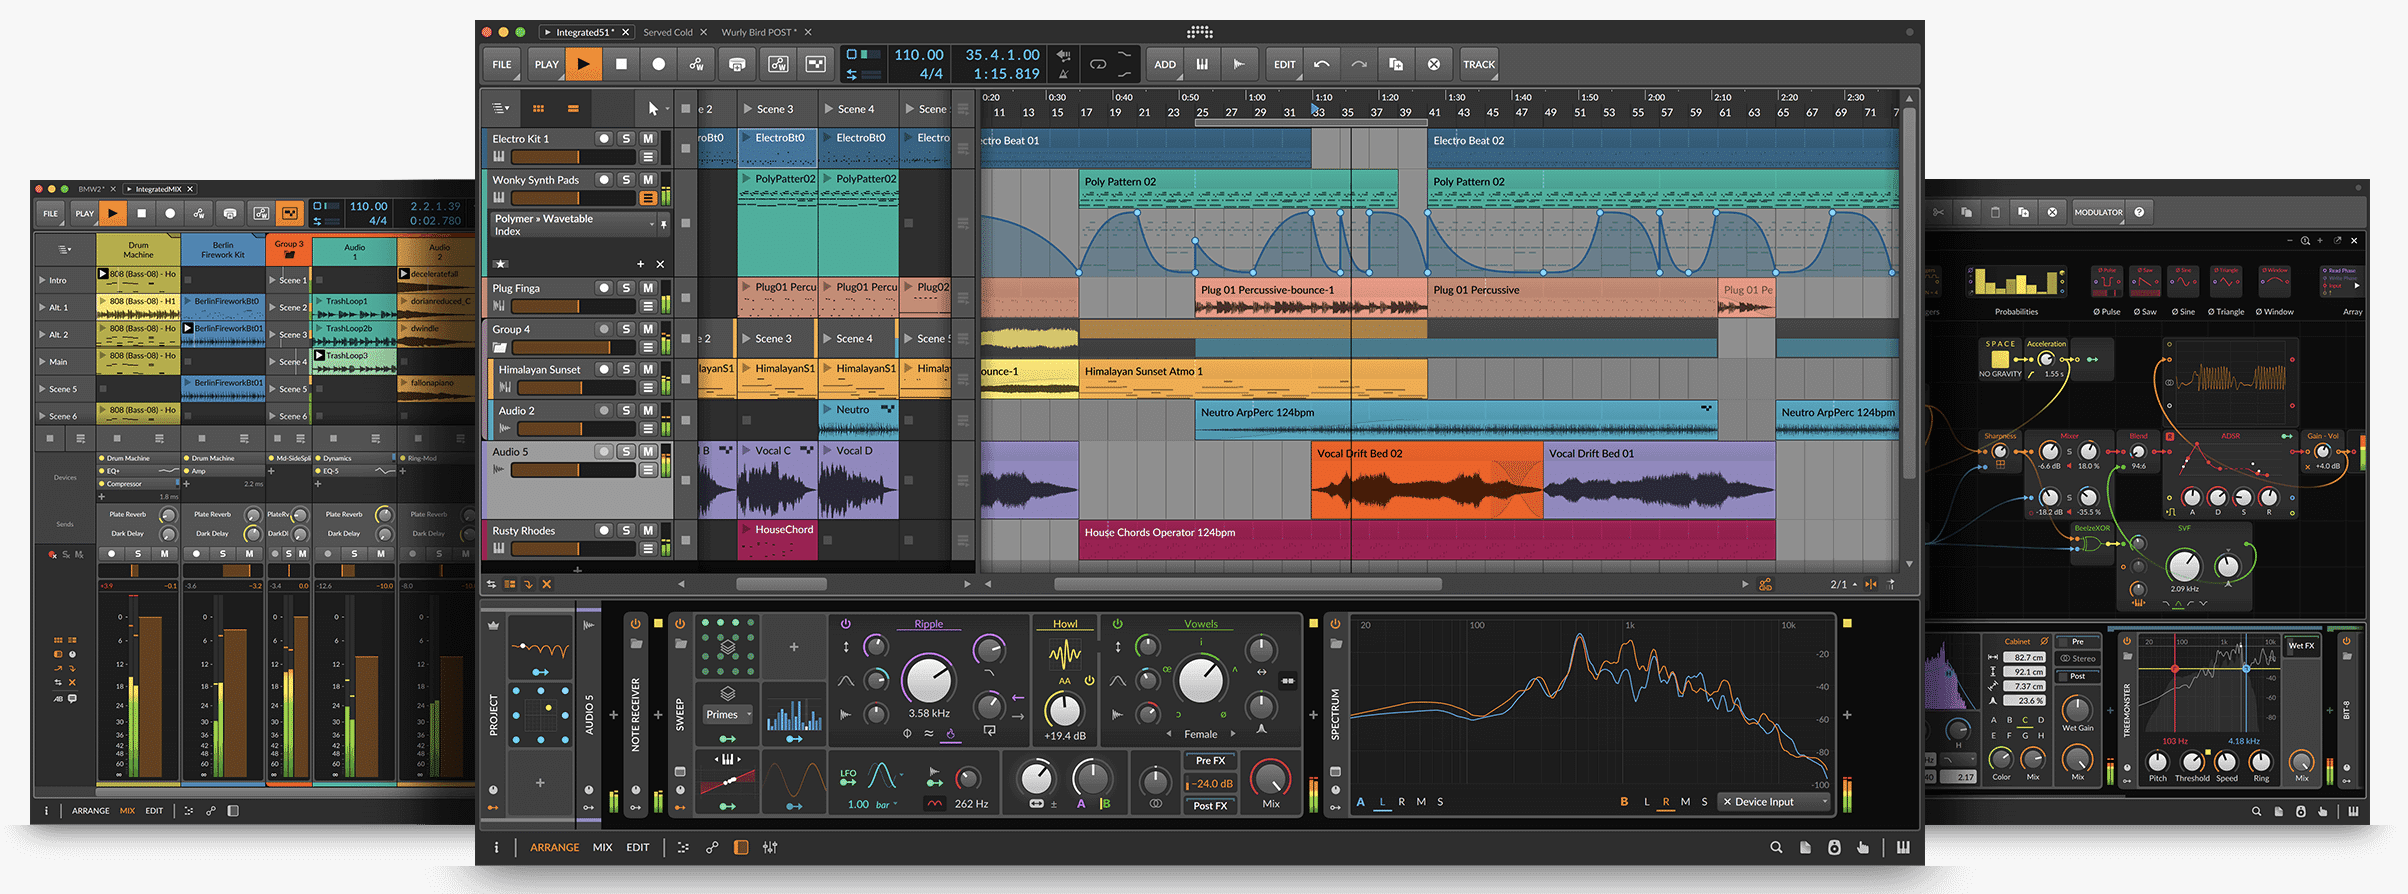Toggle the mixer sliders icon in center footer

[x=770, y=848]
